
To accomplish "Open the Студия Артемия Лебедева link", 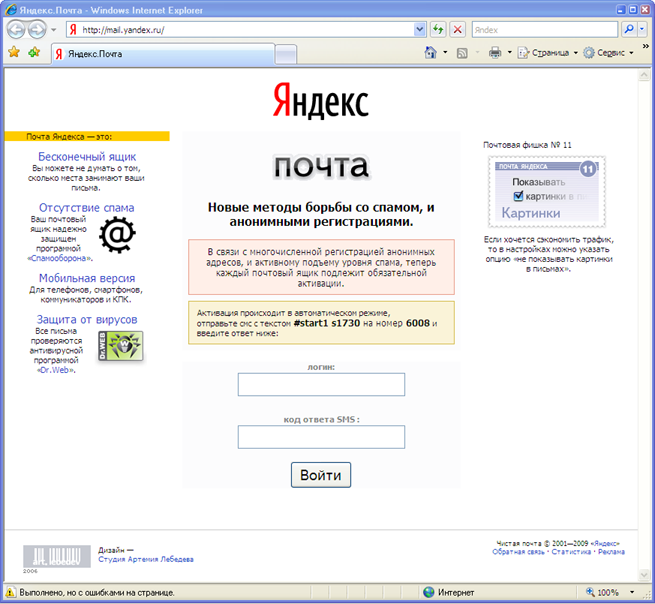I will click(146, 559).
